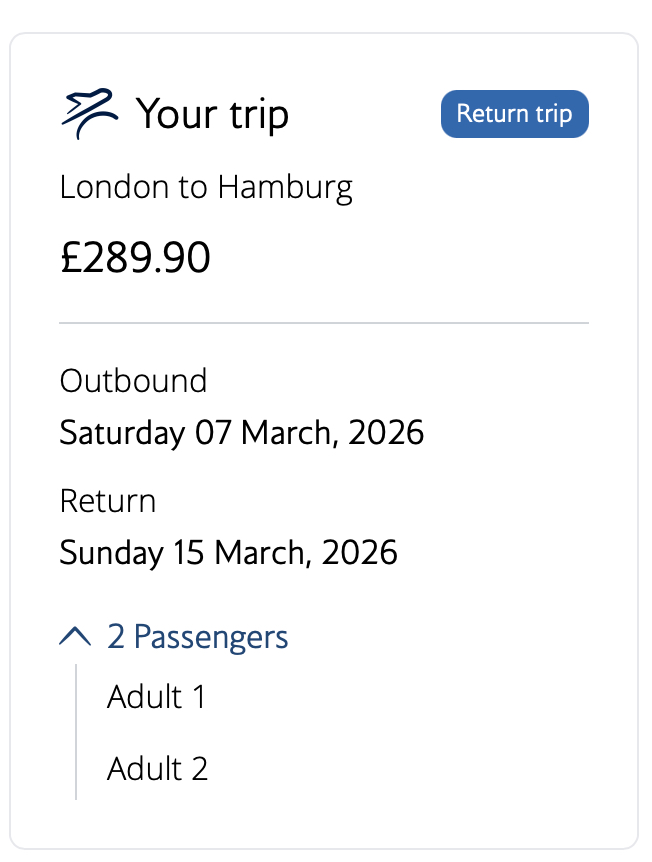Screen dimensions: 652x862
Task: Click the Sunday 15 March, 2026 date
Action: point(228,552)
